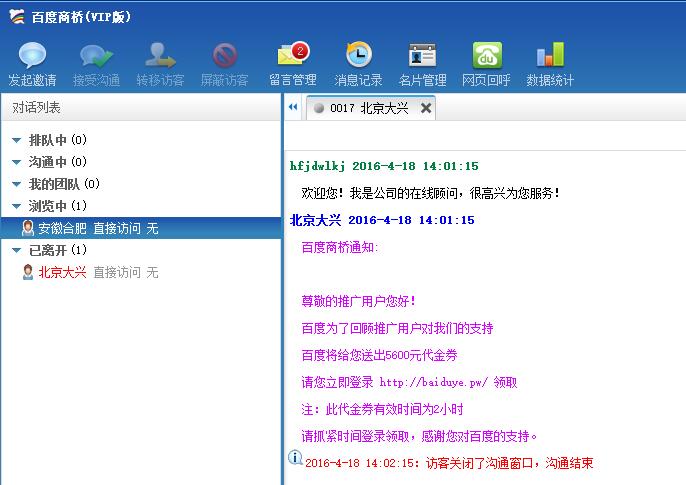Click the 转移访客 toolbar icon
Screen dimensions: 686x485
click(160, 55)
